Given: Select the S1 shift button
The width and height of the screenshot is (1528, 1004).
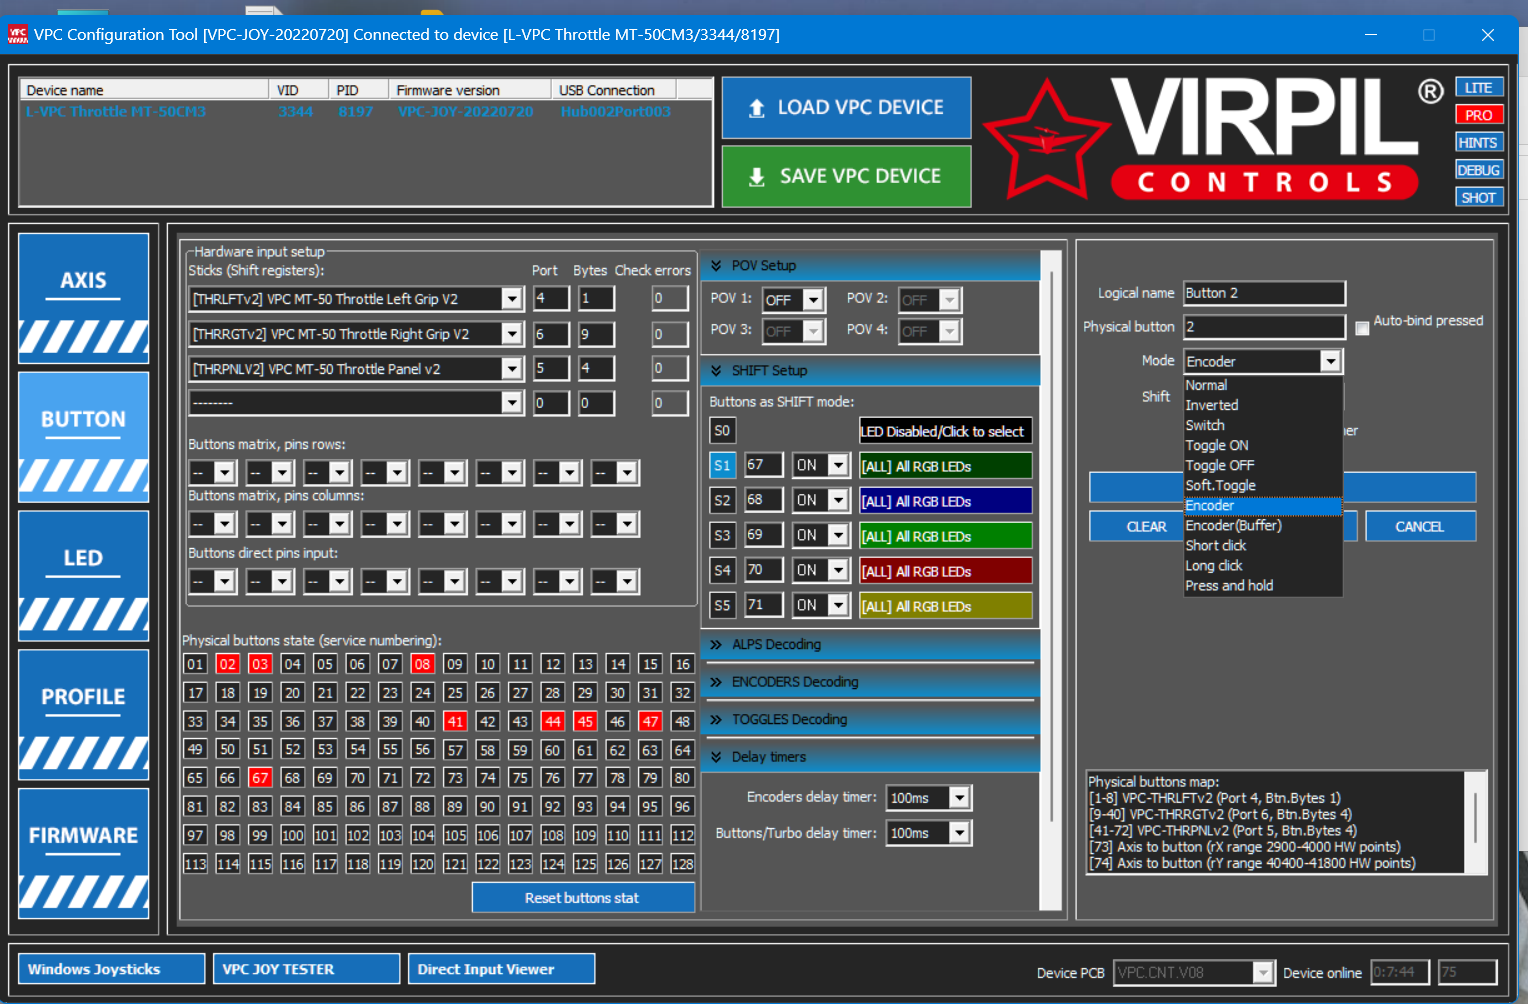Looking at the screenshot, I should [x=722, y=466].
